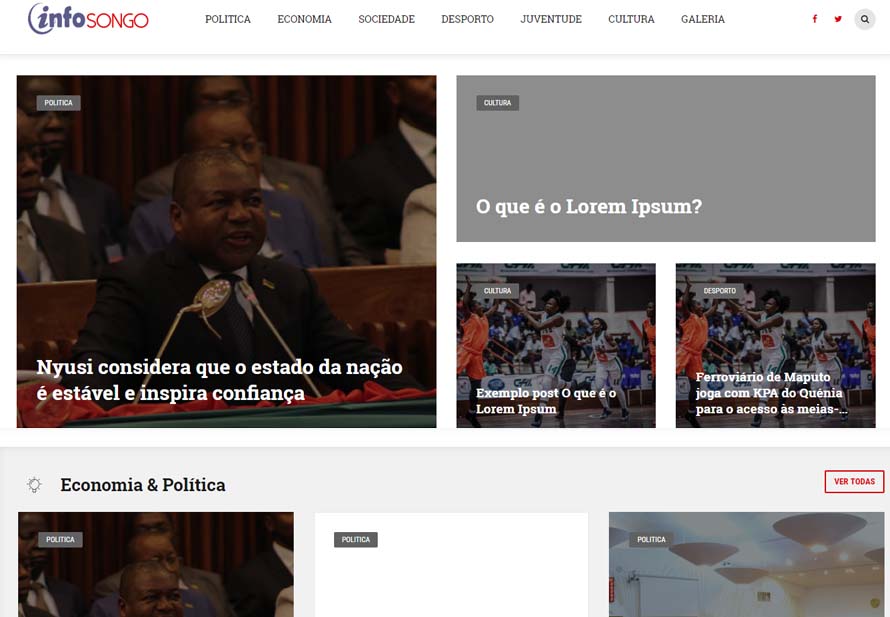890x617 pixels.
Task: Select CULTURA in the navigation bar
Action: pos(631,19)
